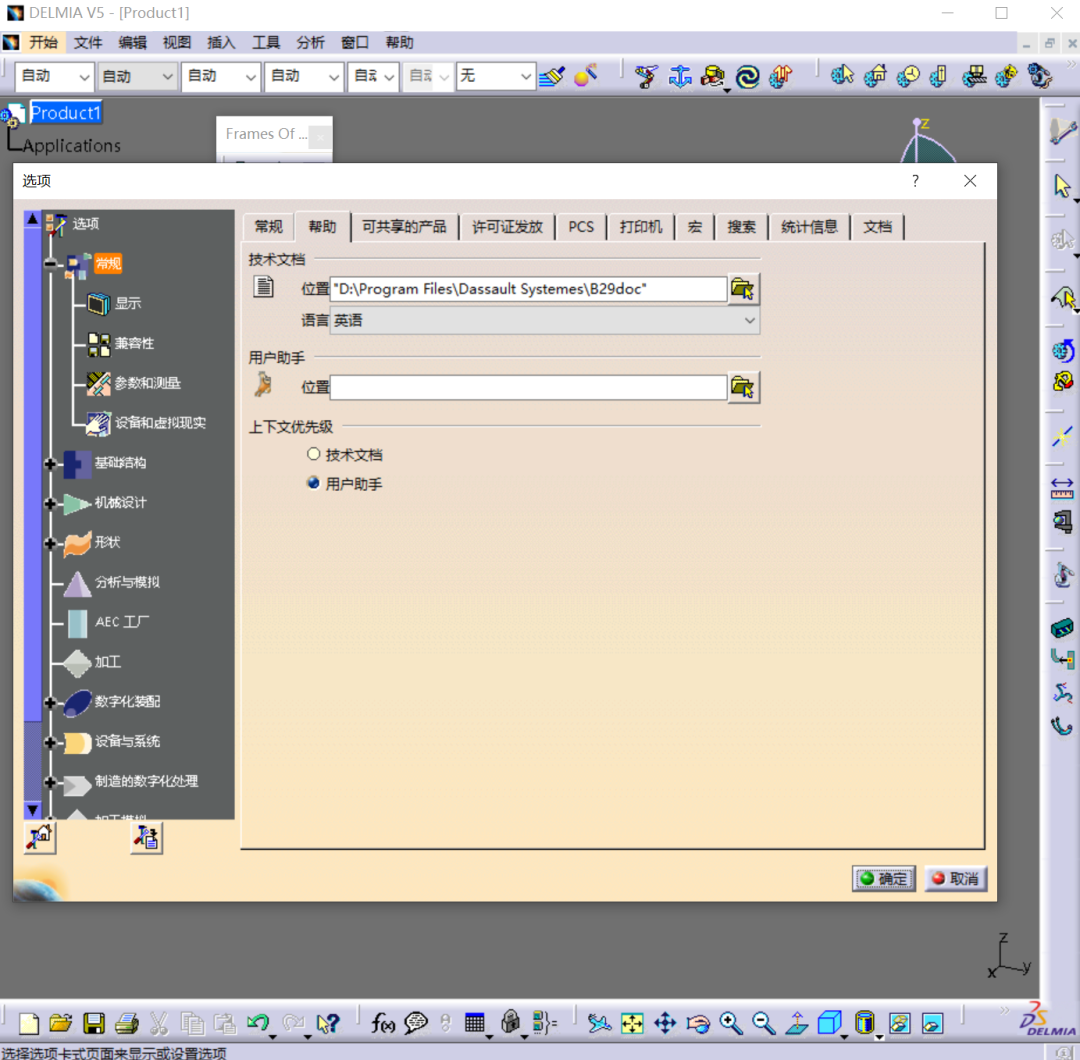Click the Save icon in bottom toolbar
Viewport: 1080px width, 1060px height.
tap(94, 1023)
